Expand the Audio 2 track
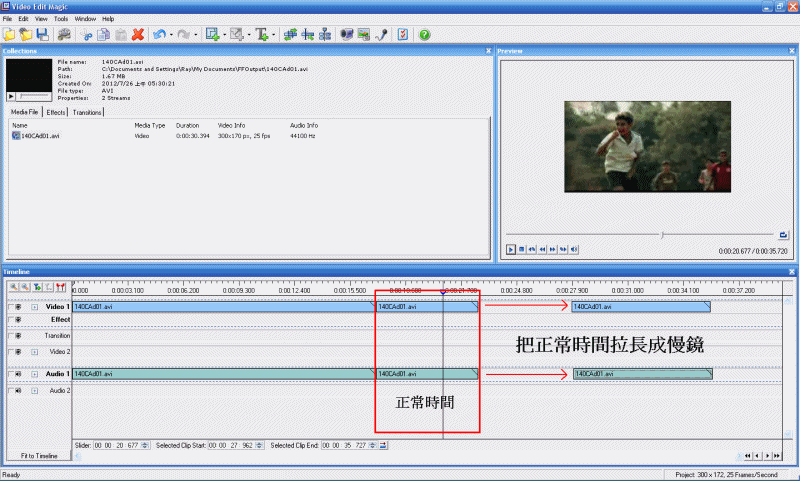Image resolution: width=800 pixels, height=481 pixels. click(35, 391)
